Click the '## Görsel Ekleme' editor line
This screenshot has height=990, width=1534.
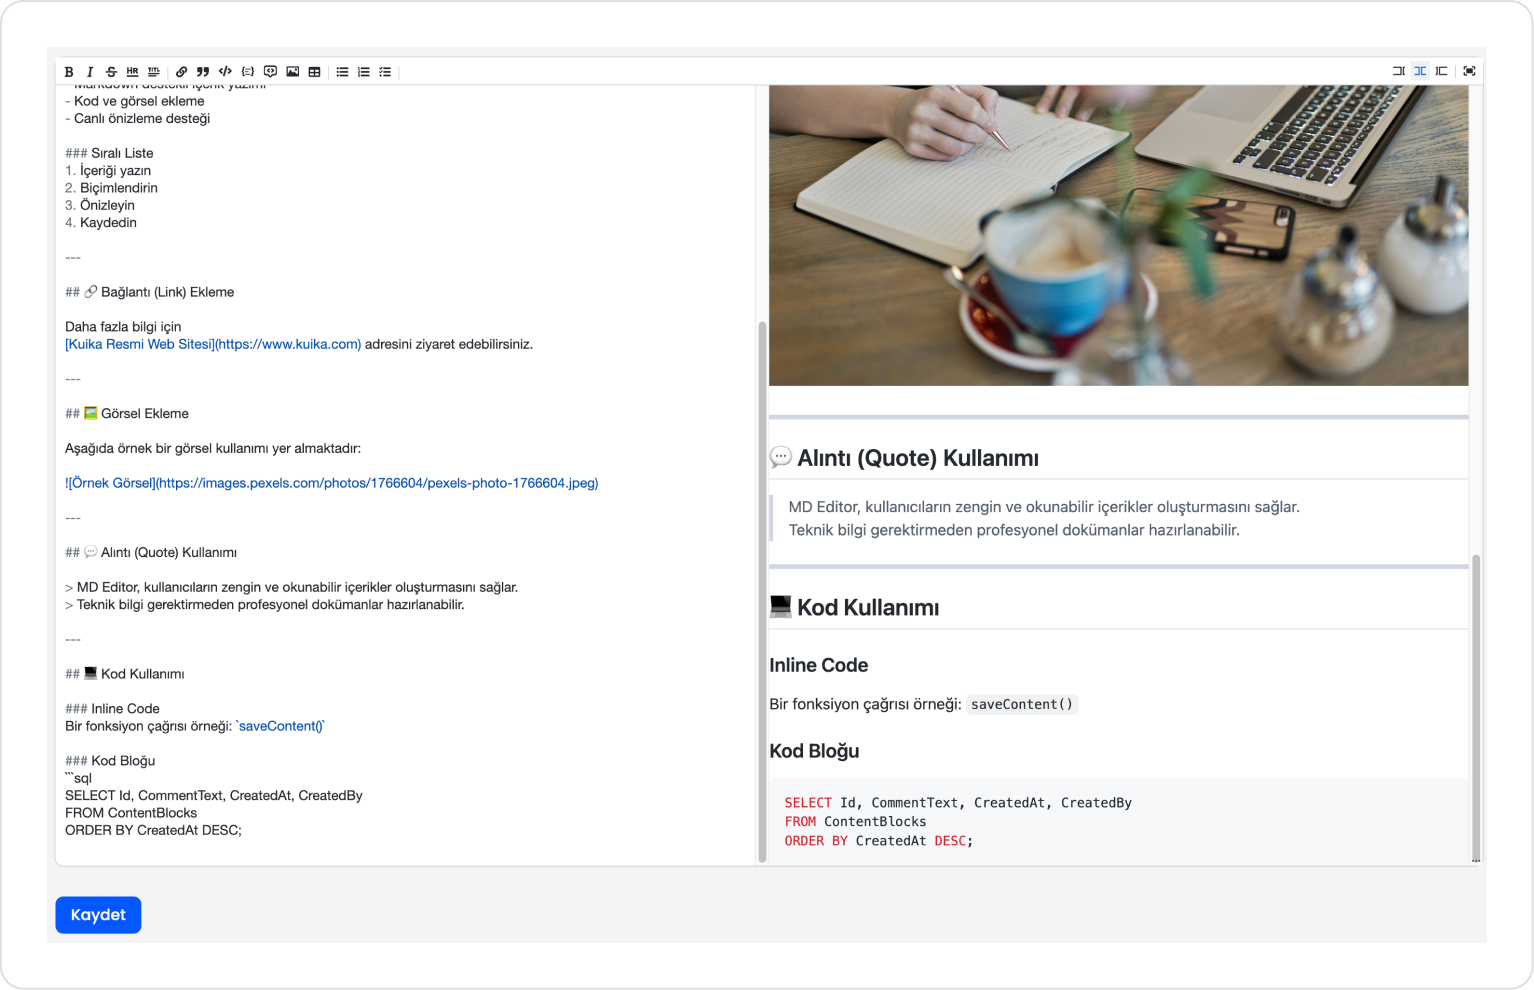click(x=127, y=413)
